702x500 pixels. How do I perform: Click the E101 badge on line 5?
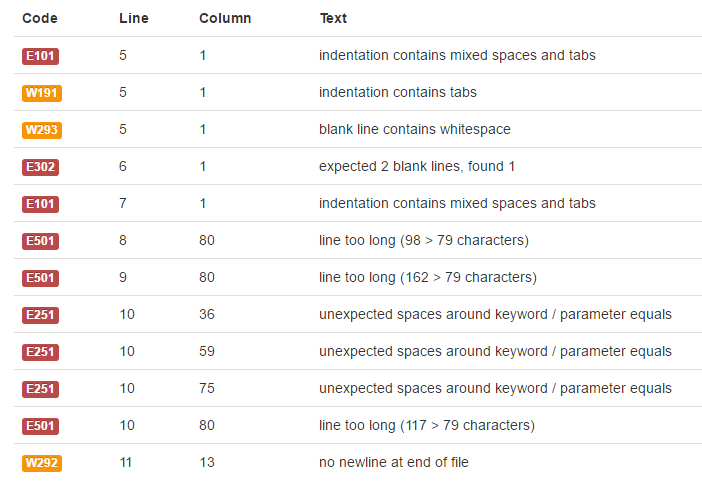click(40, 56)
